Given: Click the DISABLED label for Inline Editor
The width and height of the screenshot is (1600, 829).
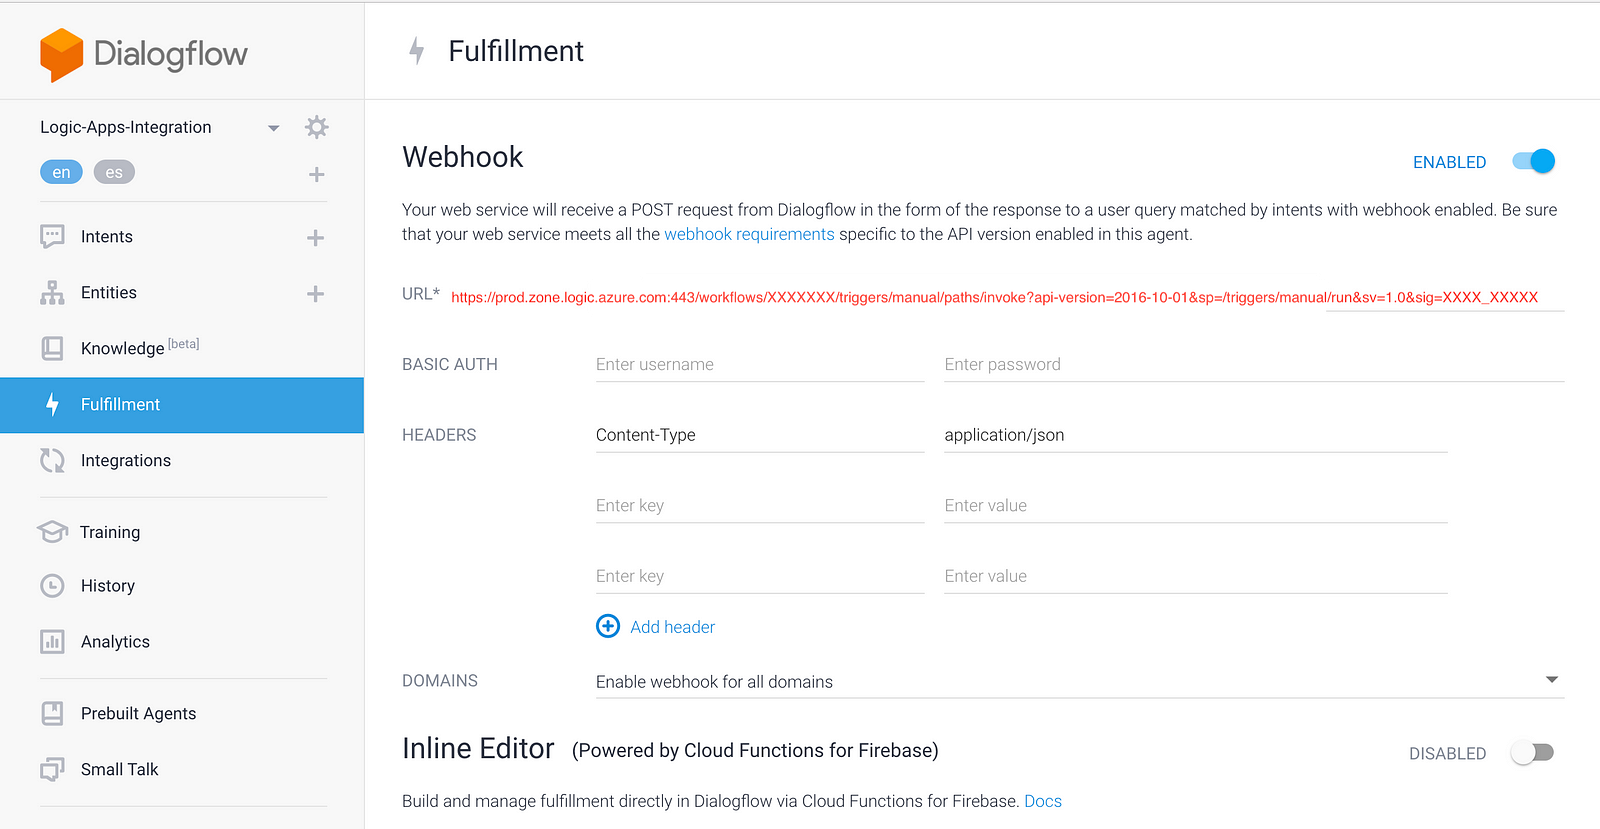Looking at the screenshot, I should coord(1447,754).
